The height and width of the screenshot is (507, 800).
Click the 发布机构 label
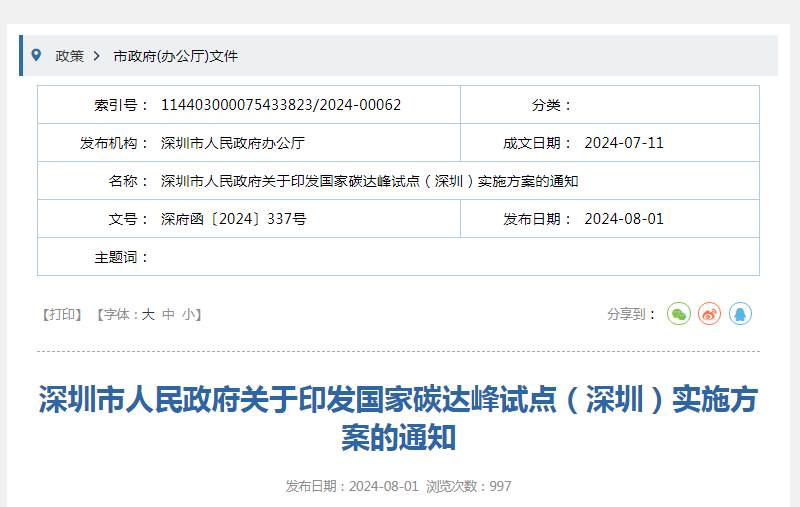(114, 143)
